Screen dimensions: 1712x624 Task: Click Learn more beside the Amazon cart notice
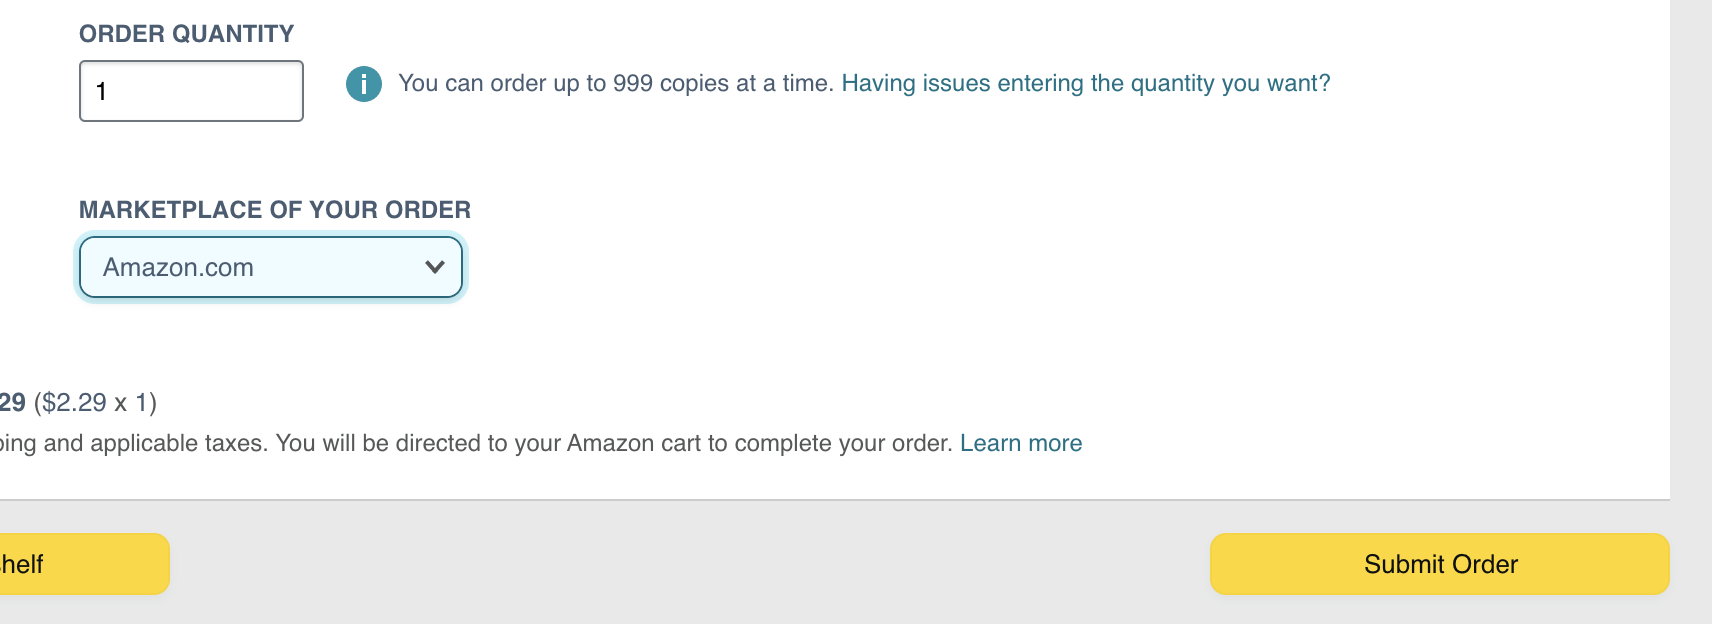(x=1021, y=443)
